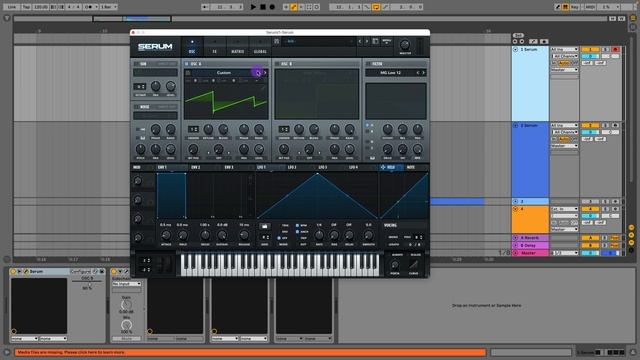Image resolution: width=640 pixels, height=360 pixels.
Task: Select LFO OFF mode radio button
Action: [279, 238]
